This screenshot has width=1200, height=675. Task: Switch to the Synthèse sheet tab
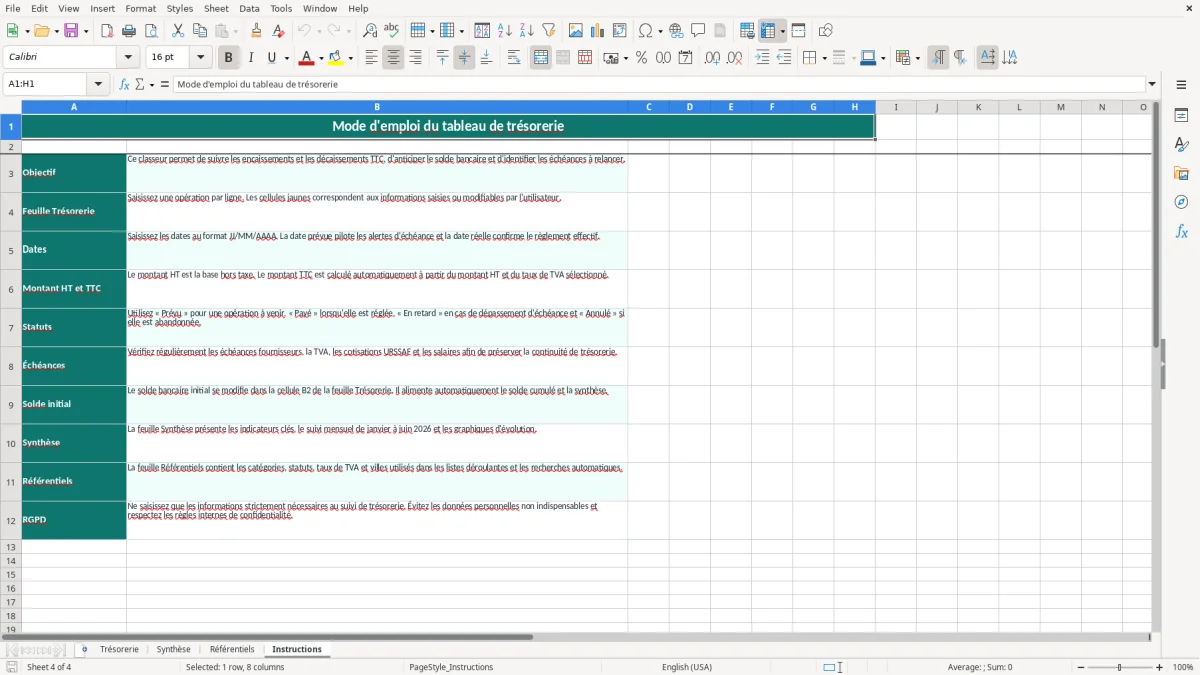(173, 649)
